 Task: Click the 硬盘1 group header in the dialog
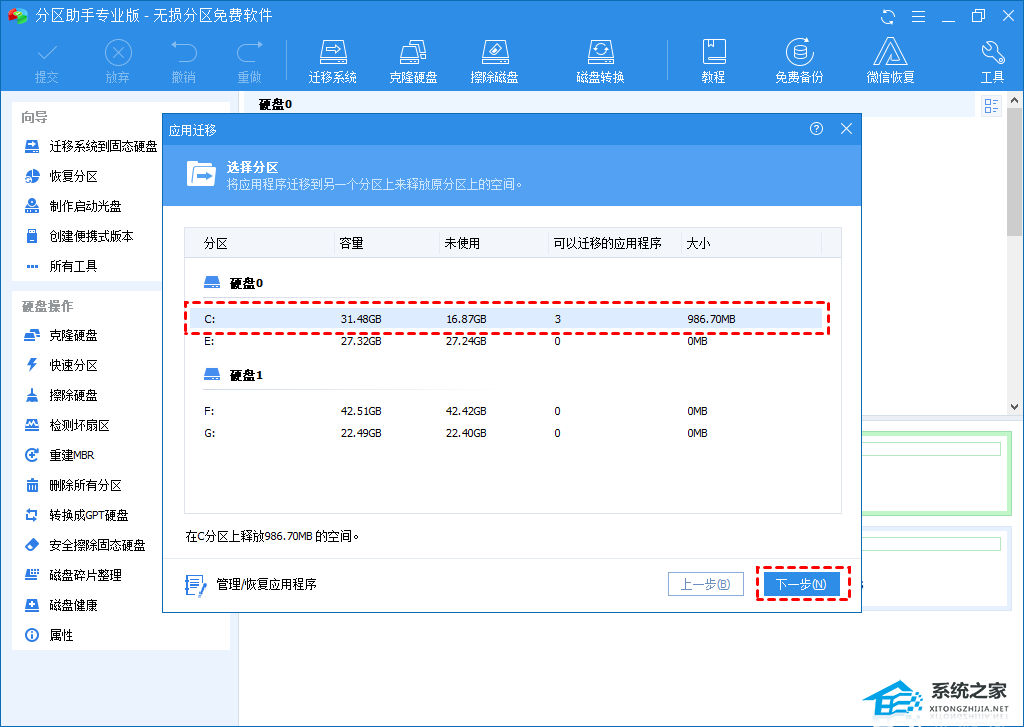[x=234, y=376]
